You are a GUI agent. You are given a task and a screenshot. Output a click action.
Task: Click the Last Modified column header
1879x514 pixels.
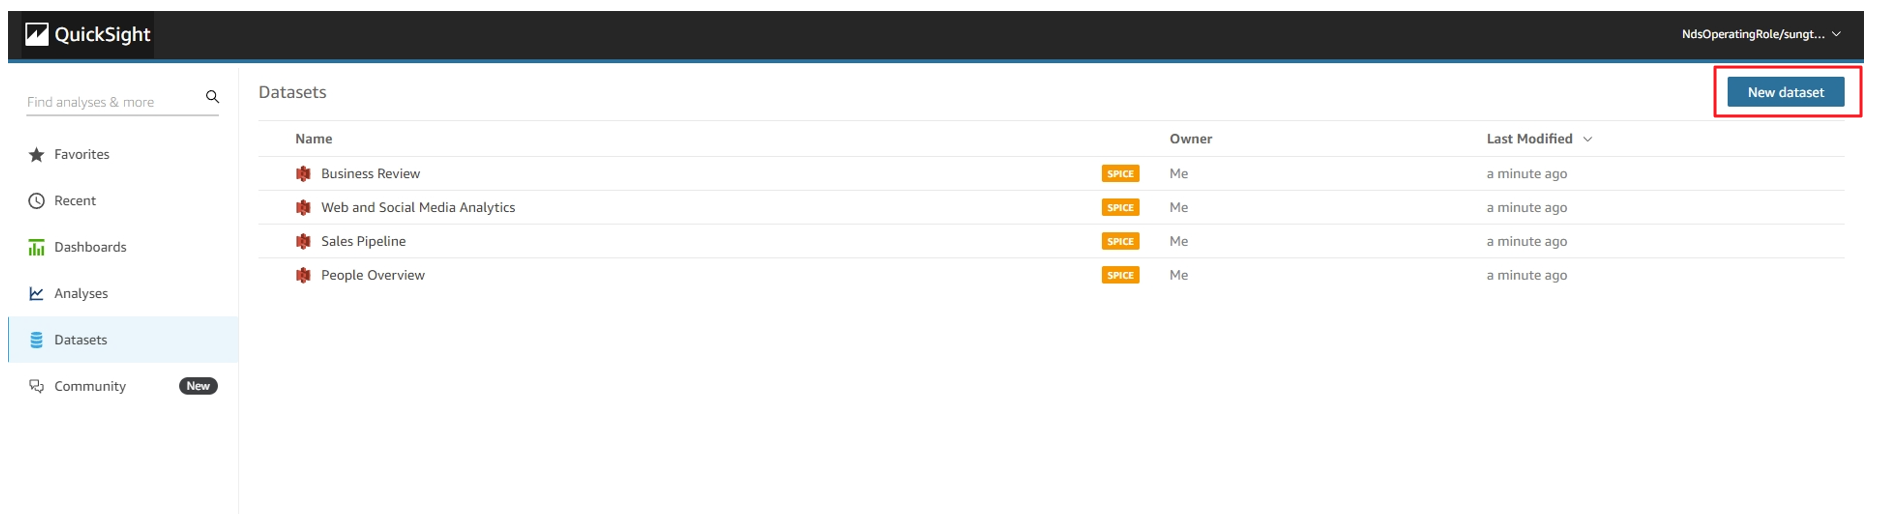[1529, 139]
